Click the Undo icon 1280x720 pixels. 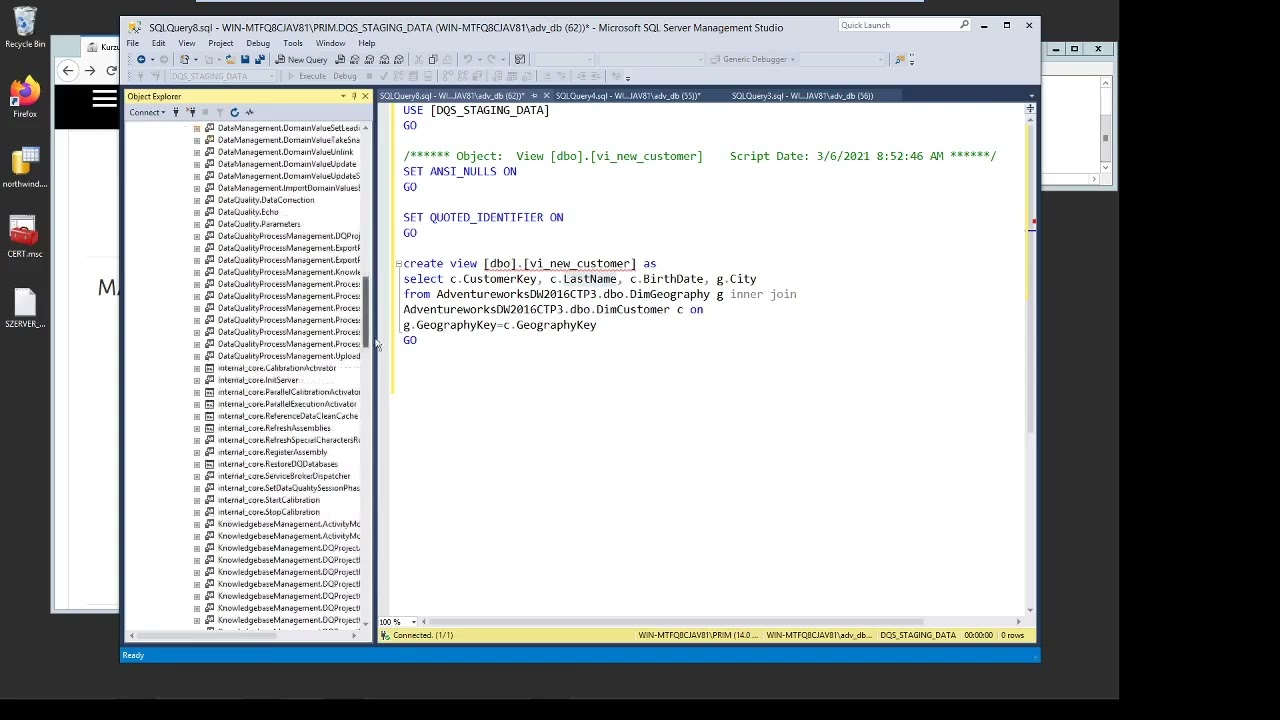click(467, 59)
